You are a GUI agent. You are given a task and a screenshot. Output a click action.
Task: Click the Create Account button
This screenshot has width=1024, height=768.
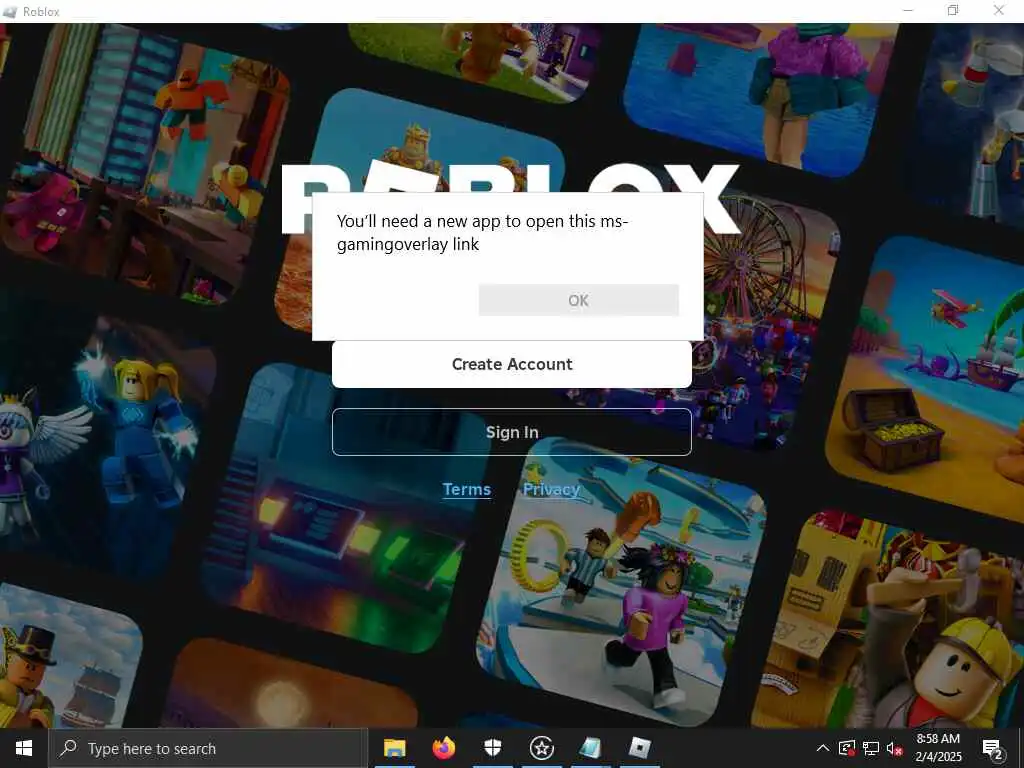(512, 364)
